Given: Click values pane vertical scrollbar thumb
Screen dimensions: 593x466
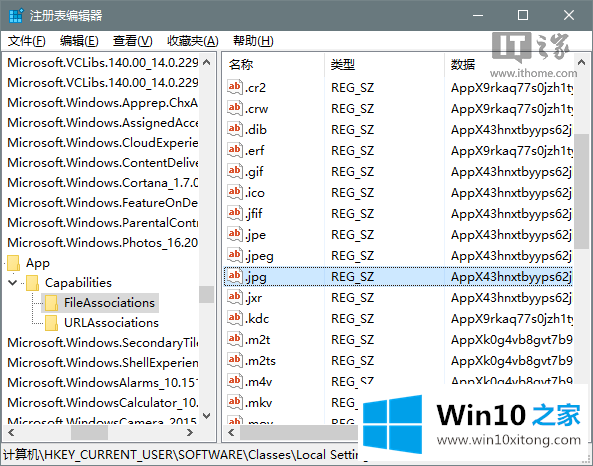Looking at the screenshot, I should [581, 191].
